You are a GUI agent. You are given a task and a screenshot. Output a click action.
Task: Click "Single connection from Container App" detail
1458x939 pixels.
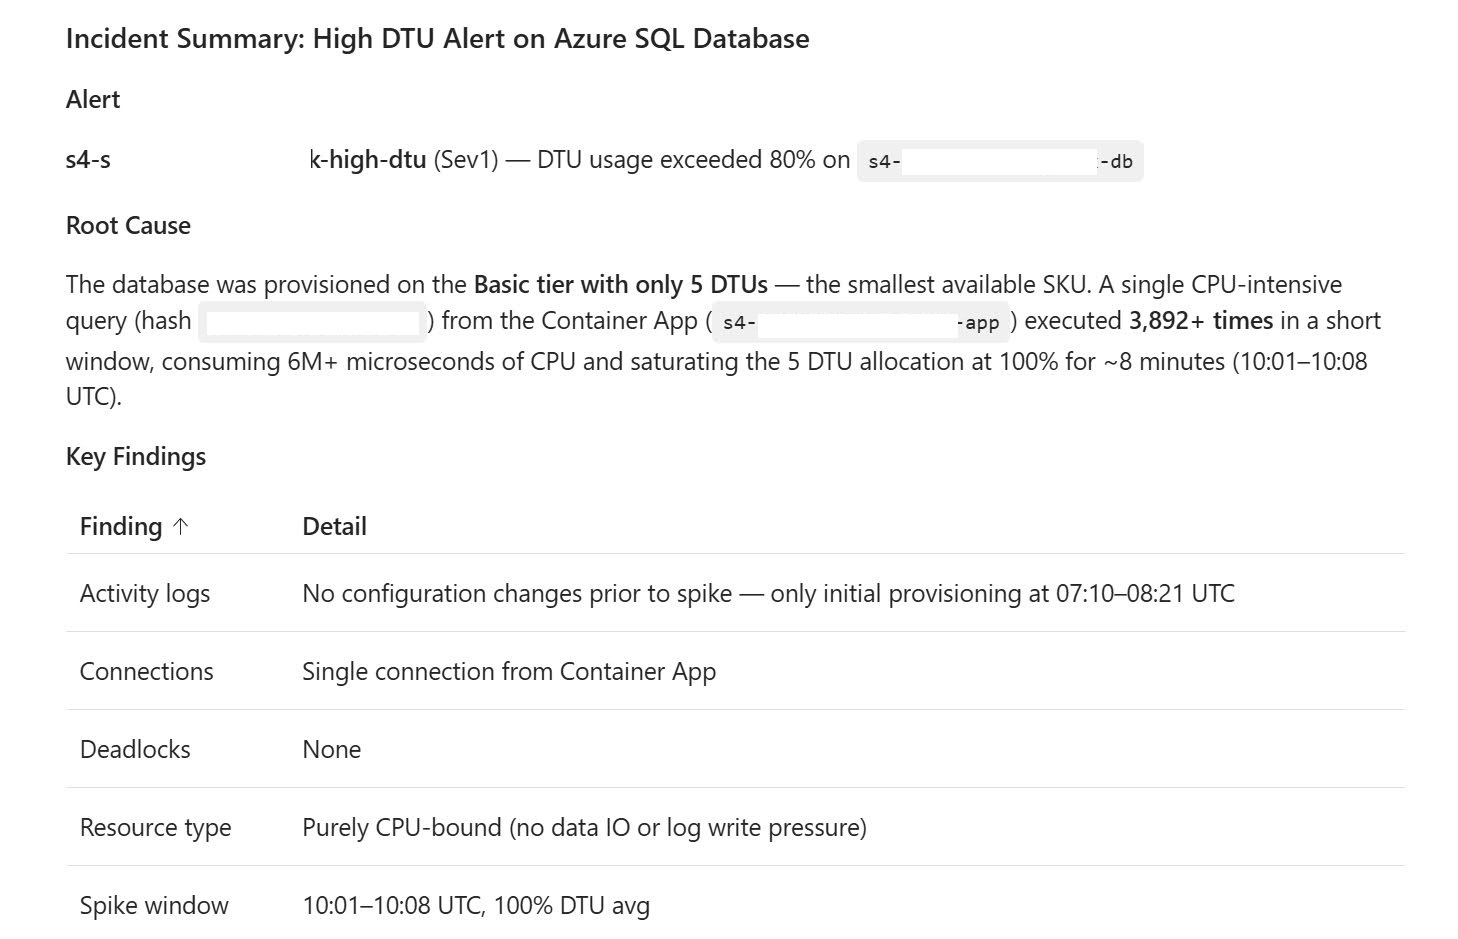pos(508,671)
